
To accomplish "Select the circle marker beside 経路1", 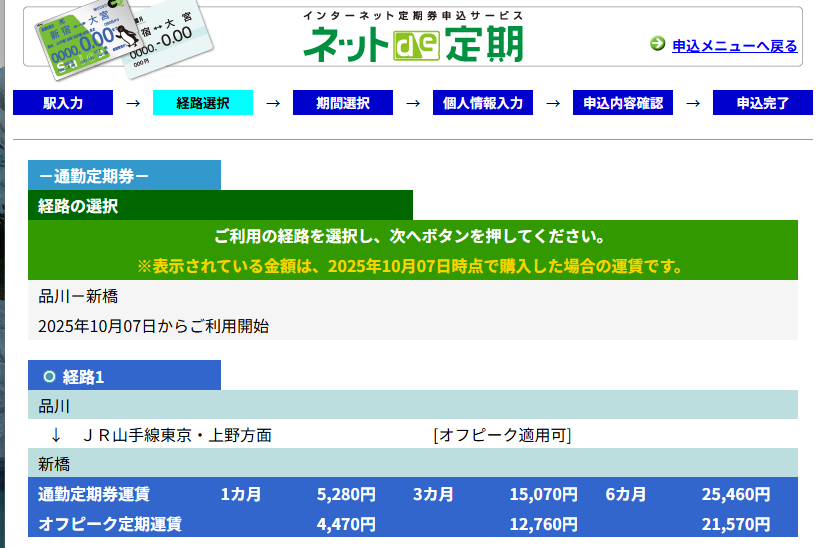I will 49,376.
